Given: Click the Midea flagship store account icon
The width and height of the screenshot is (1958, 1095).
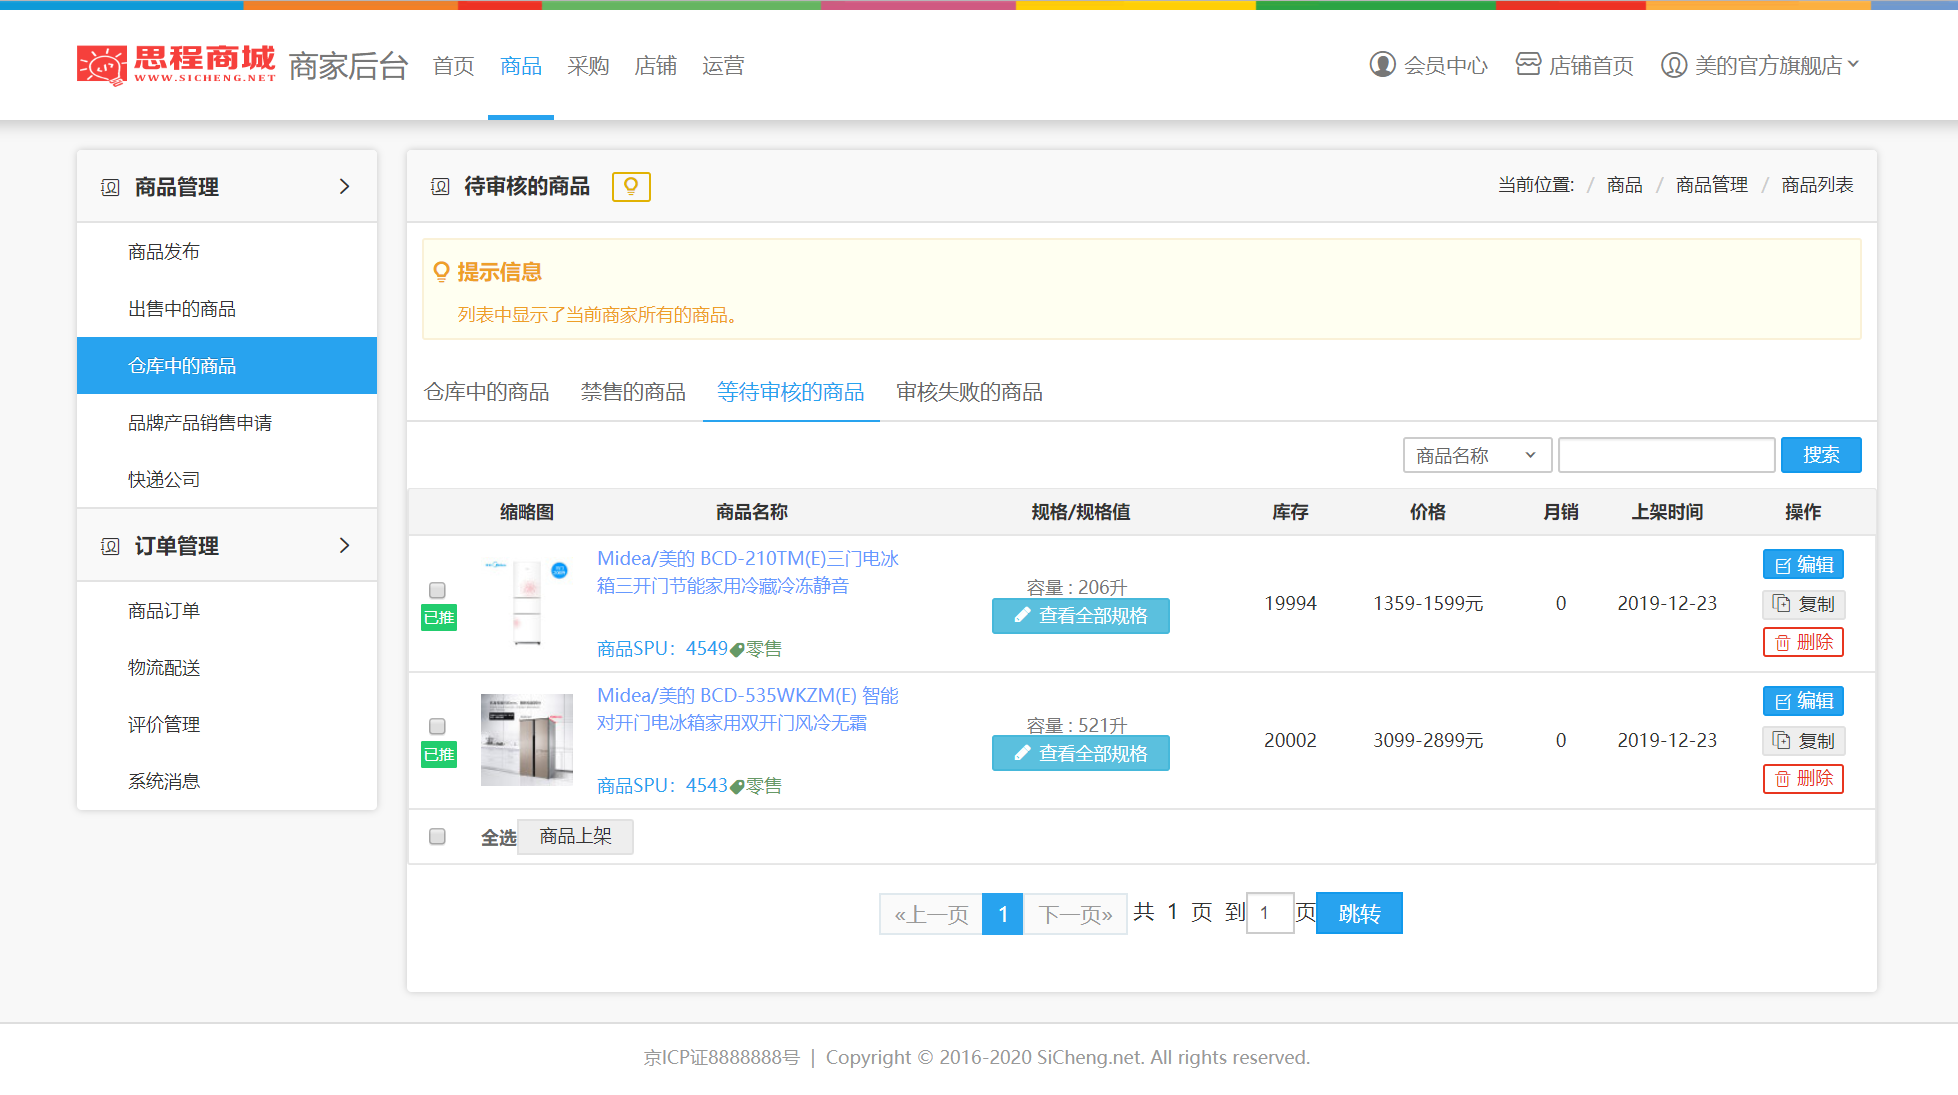Looking at the screenshot, I should (x=1674, y=65).
